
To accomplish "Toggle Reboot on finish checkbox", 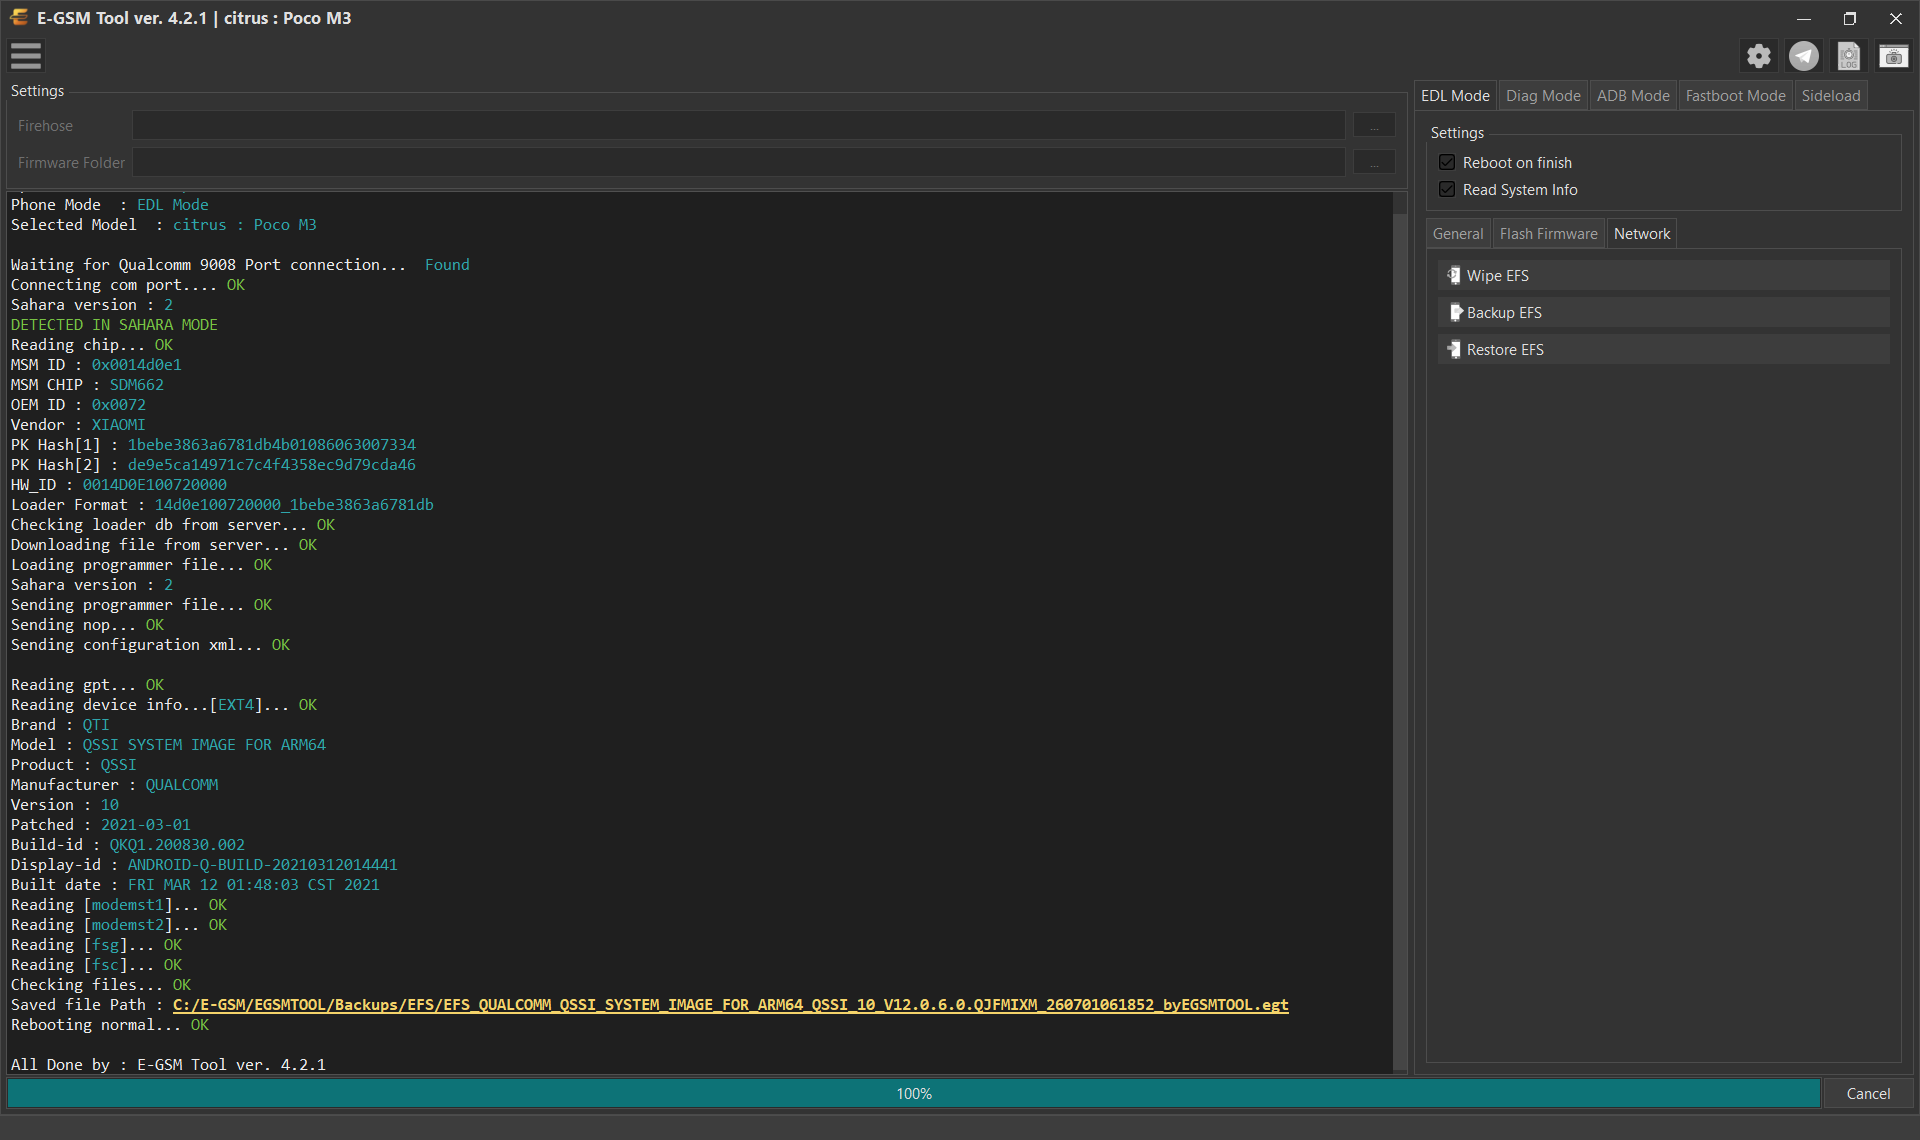I will point(1447,162).
